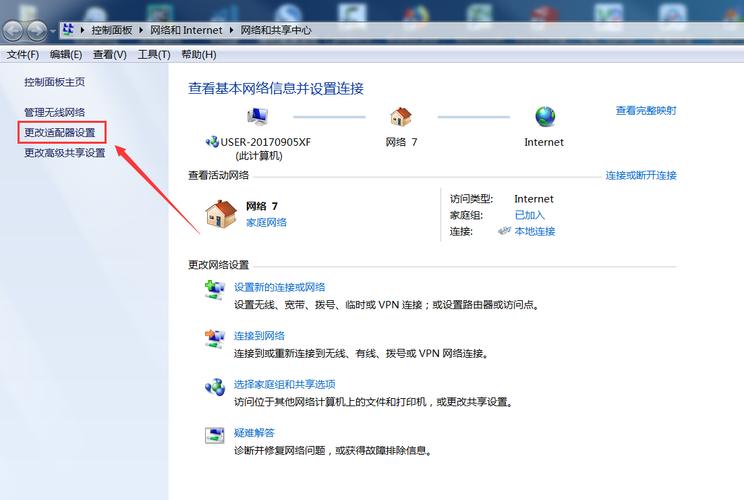Click the 选择家庭组和共享选项 link

(x=284, y=384)
